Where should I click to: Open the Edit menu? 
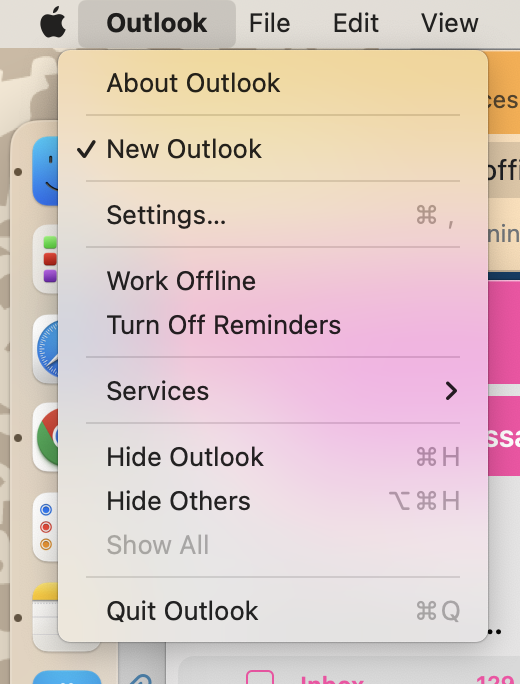356,23
